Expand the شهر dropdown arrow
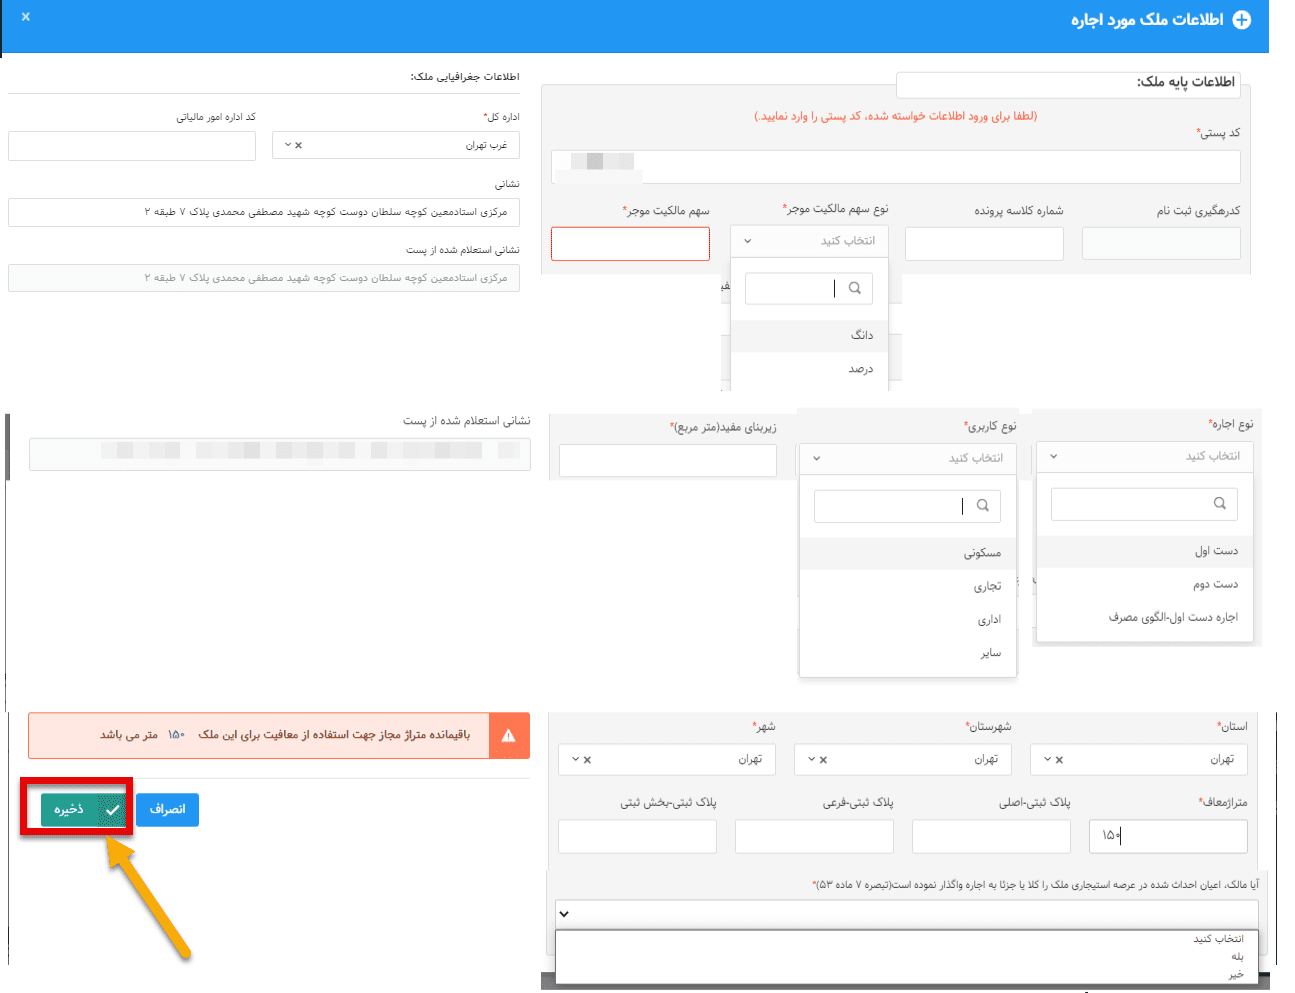 pyautogui.click(x=576, y=760)
